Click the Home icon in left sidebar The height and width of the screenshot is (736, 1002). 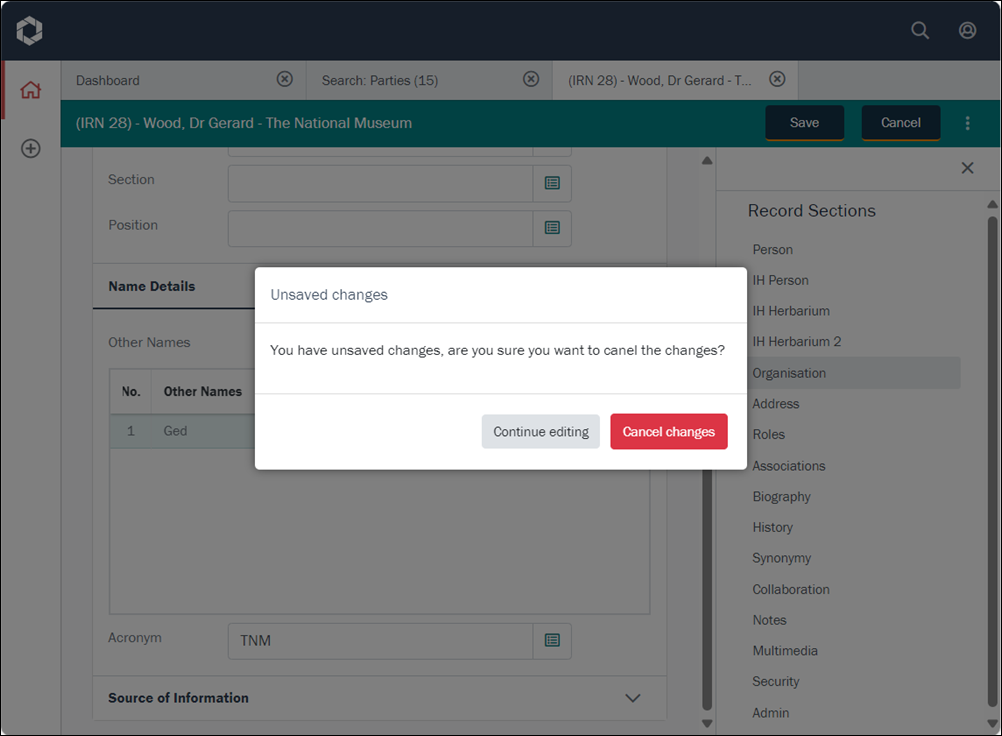[31, 90]
